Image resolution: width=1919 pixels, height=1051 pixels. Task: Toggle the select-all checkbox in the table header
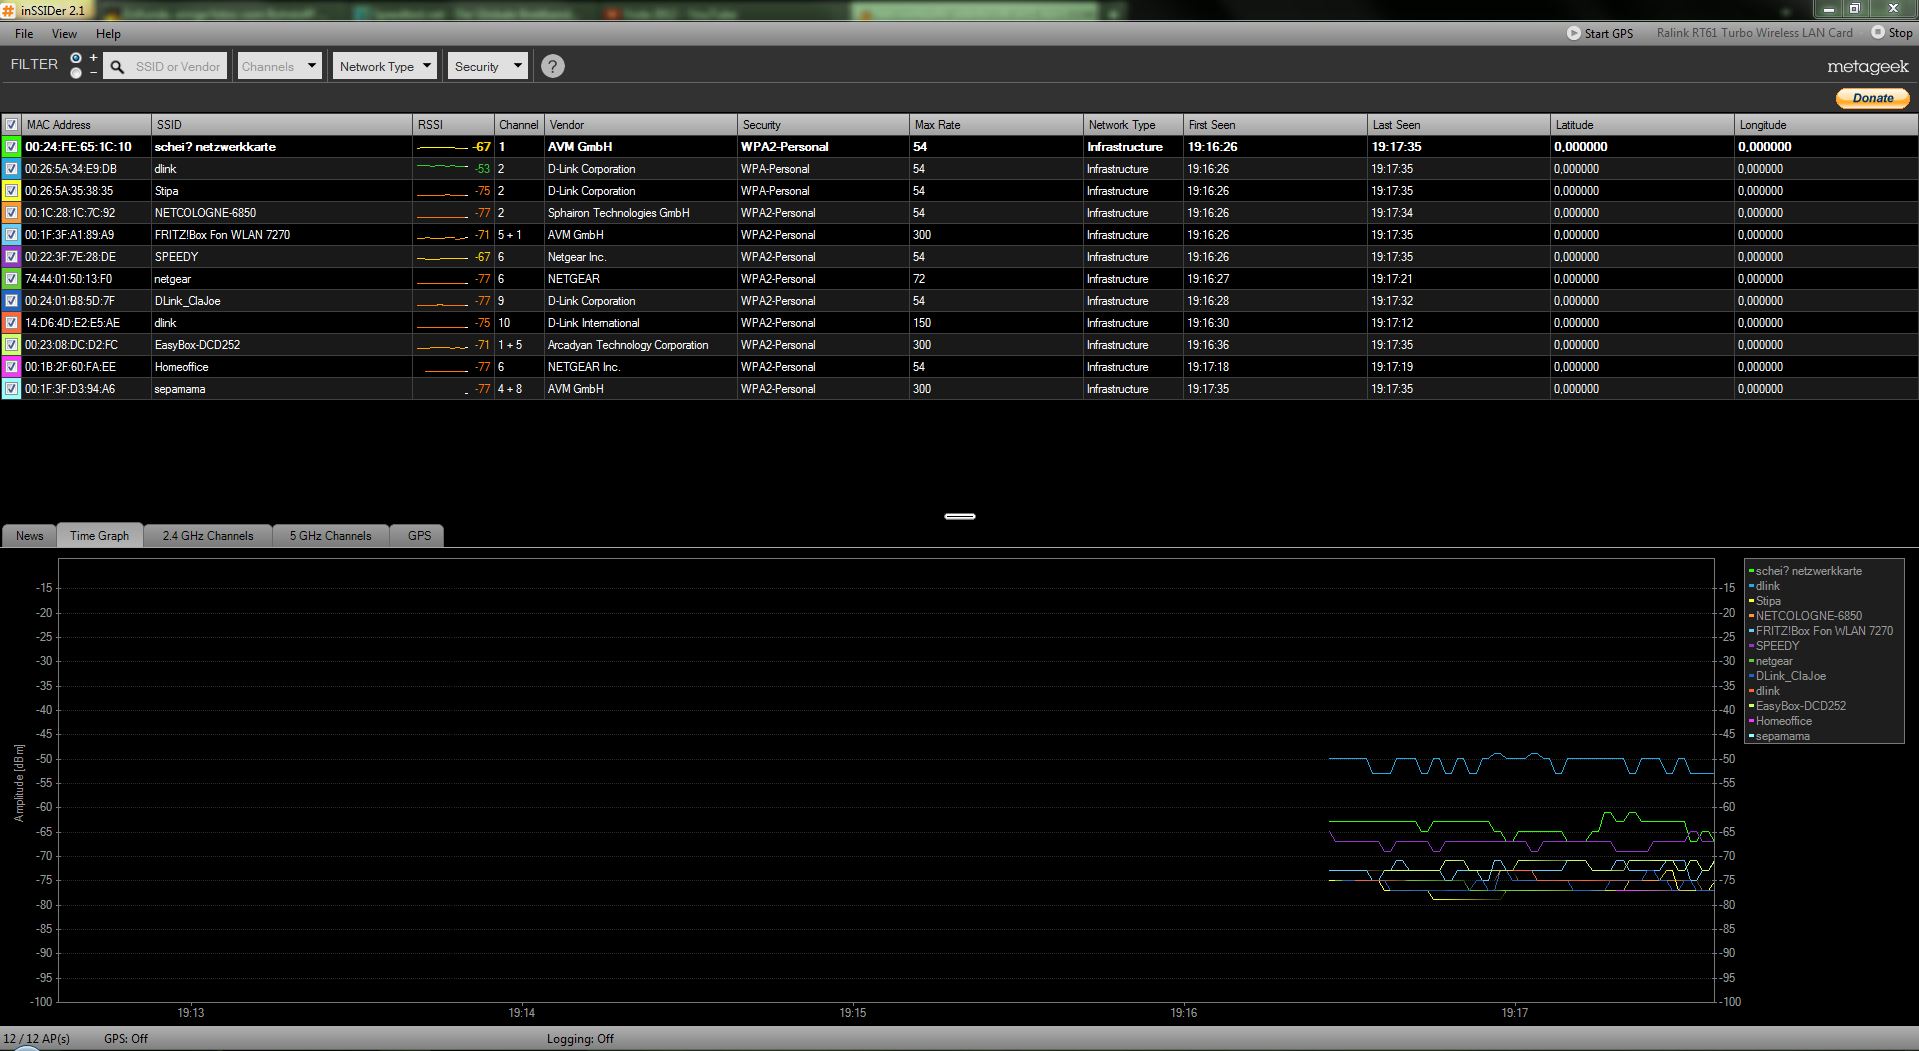[x=11, y=125]
